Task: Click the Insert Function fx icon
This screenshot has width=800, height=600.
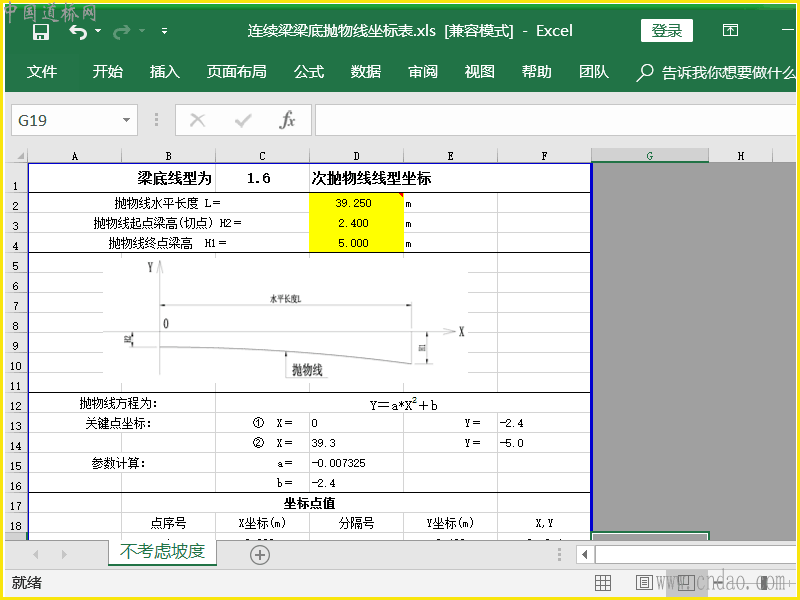Action: 287,120
